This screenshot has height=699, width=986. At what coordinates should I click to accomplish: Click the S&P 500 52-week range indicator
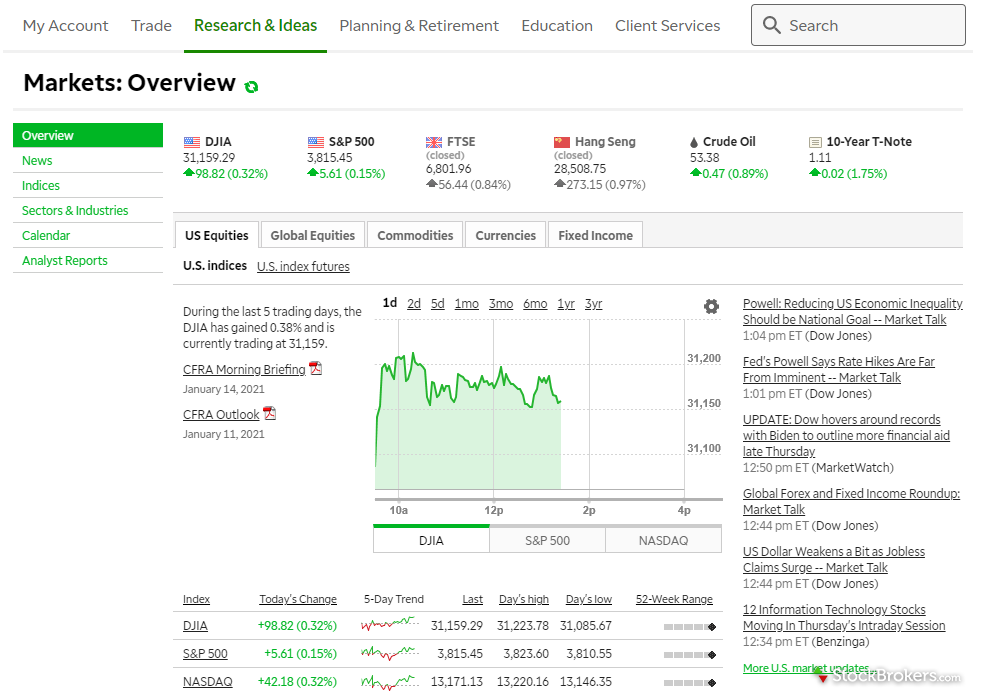tap(690, 655)
